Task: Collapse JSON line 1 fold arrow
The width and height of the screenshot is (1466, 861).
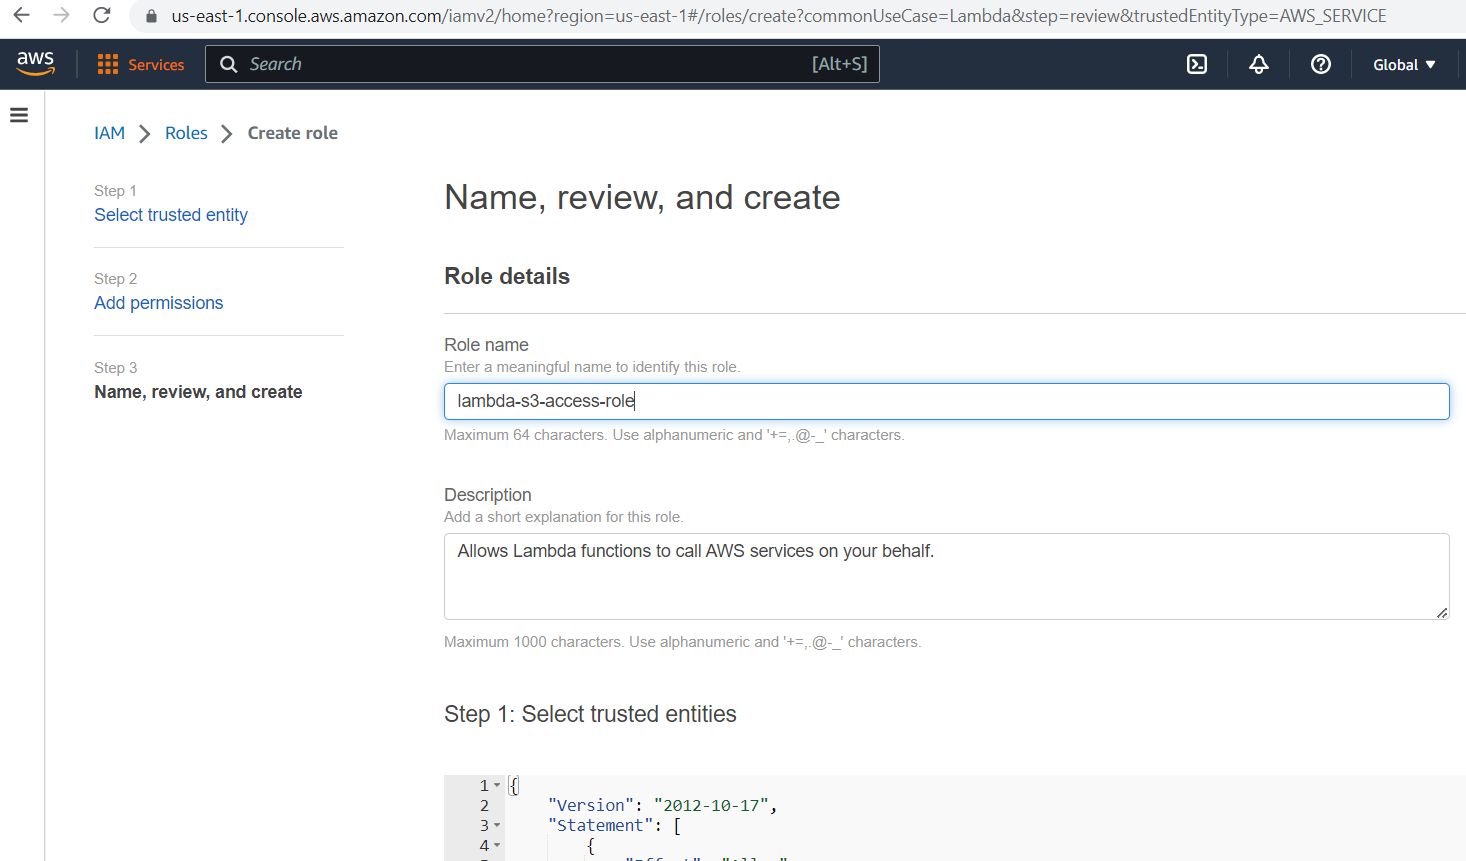Action: coord(497,785)
